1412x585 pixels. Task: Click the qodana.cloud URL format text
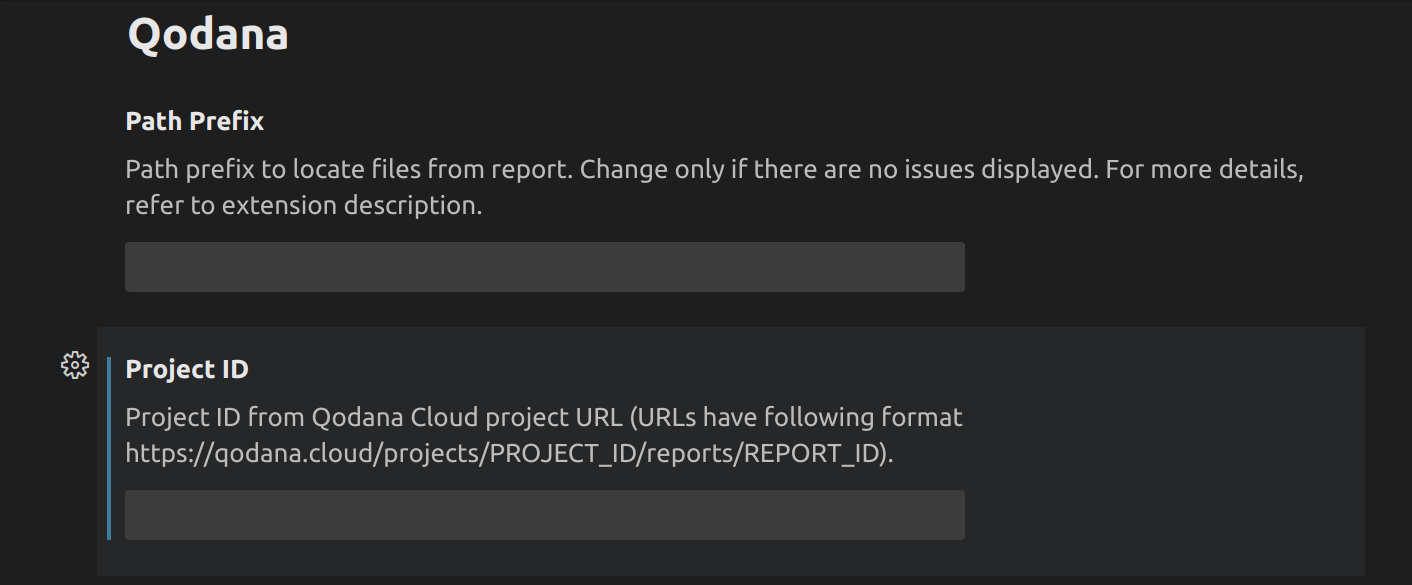point(508,453)
